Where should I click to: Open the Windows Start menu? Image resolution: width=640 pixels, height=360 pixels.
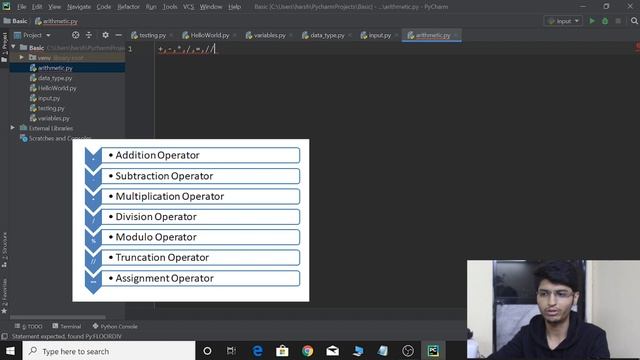tap(10, 351)
